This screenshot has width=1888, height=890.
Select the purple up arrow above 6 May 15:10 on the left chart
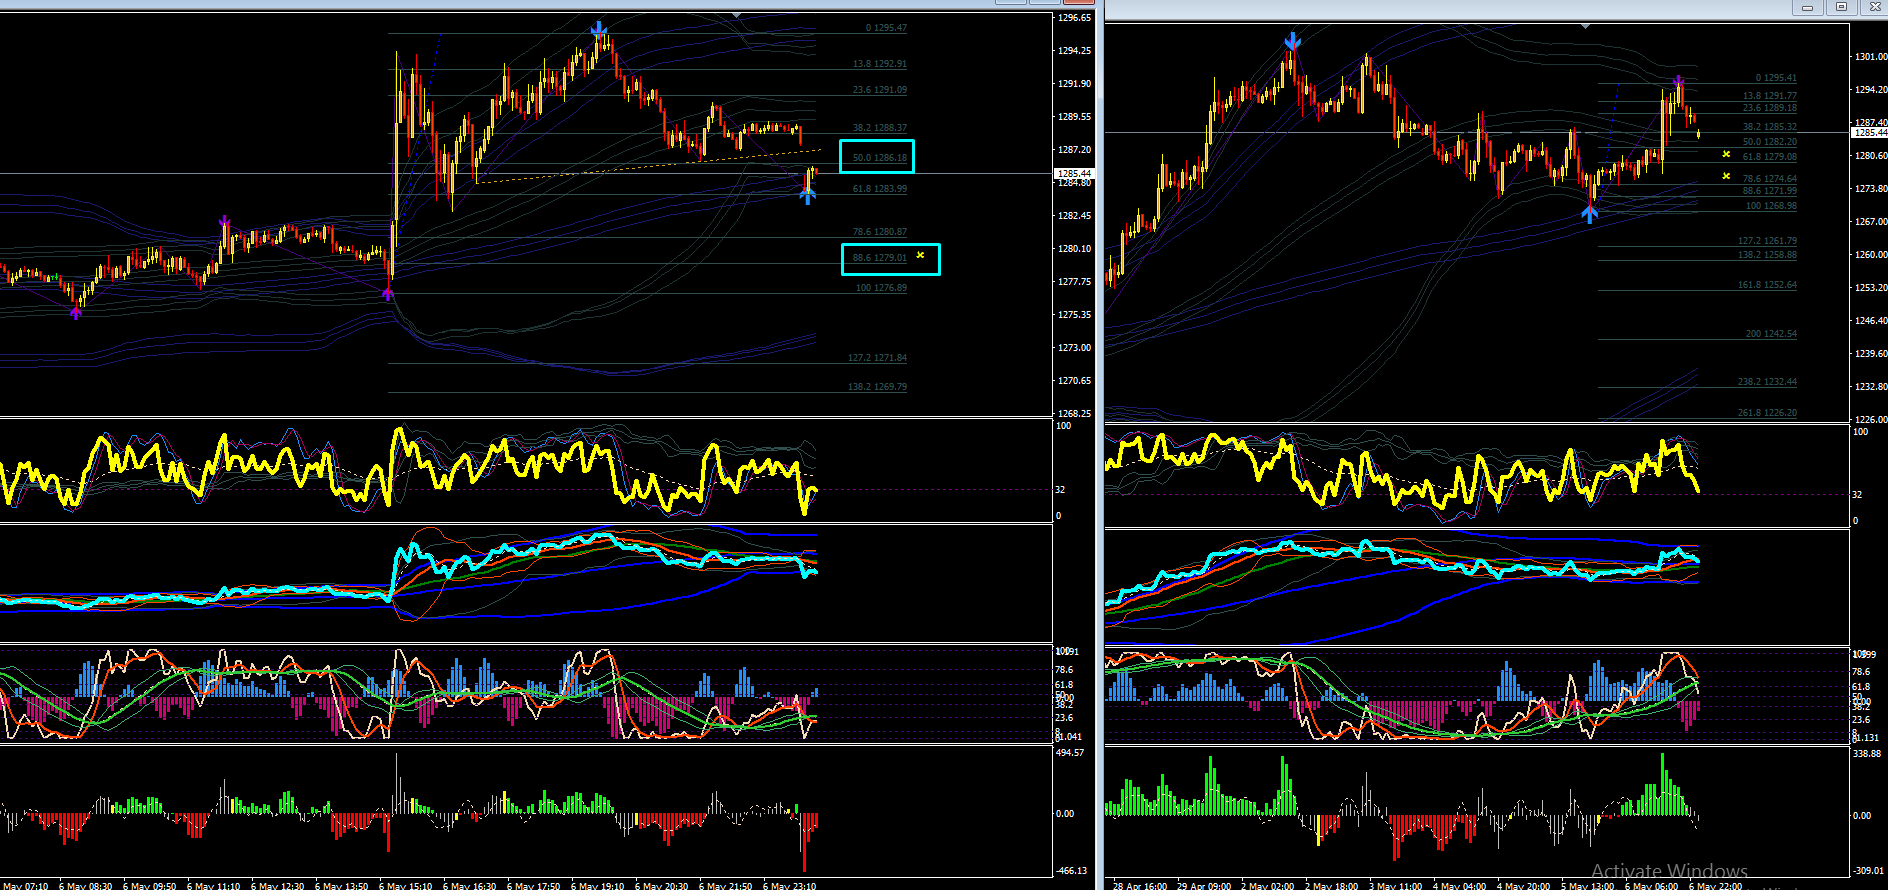(388, 294)
